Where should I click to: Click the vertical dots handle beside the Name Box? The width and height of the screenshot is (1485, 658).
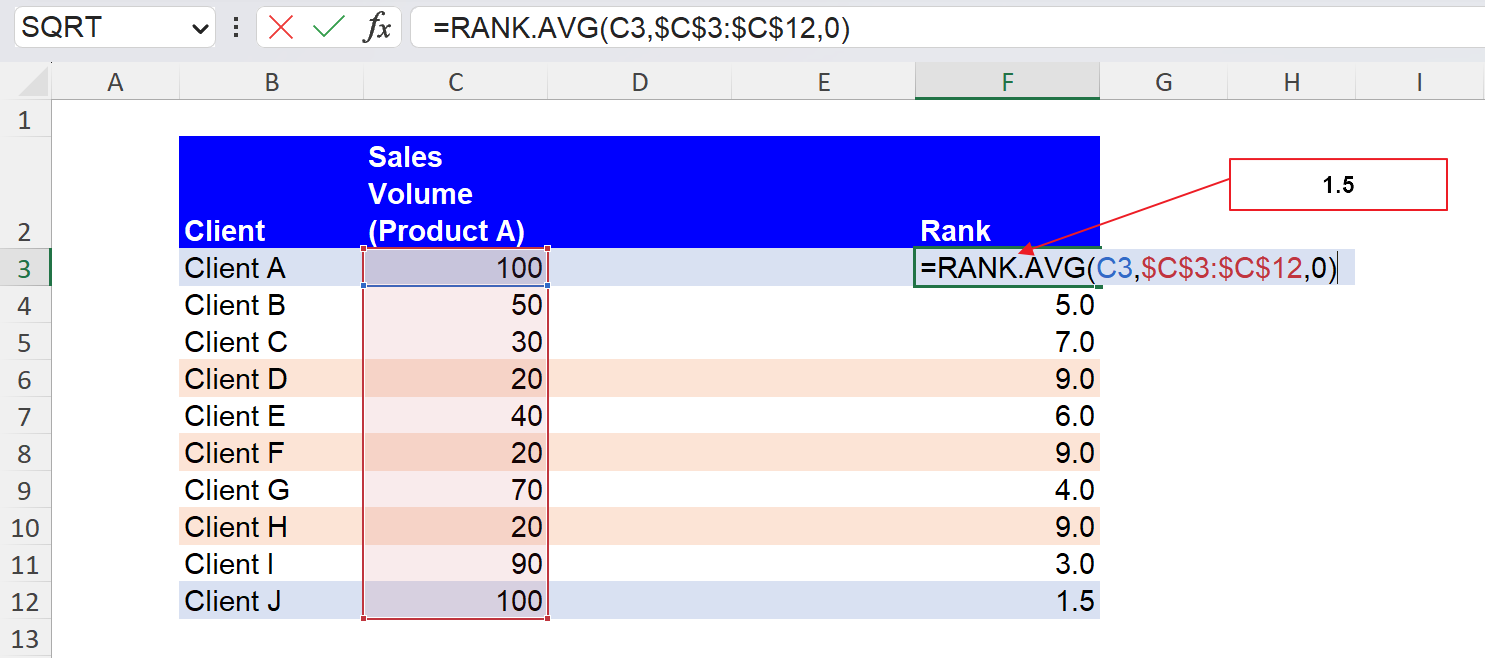pos(235,27)
